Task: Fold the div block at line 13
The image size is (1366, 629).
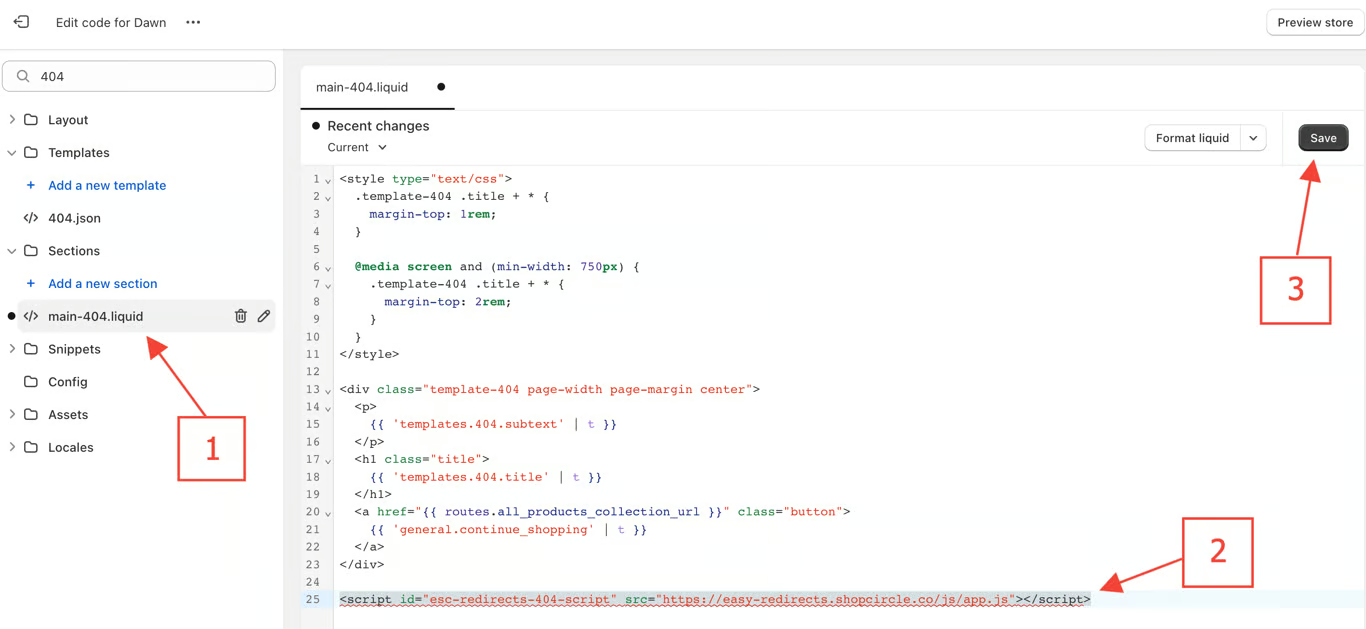Action: click(328, 391)
